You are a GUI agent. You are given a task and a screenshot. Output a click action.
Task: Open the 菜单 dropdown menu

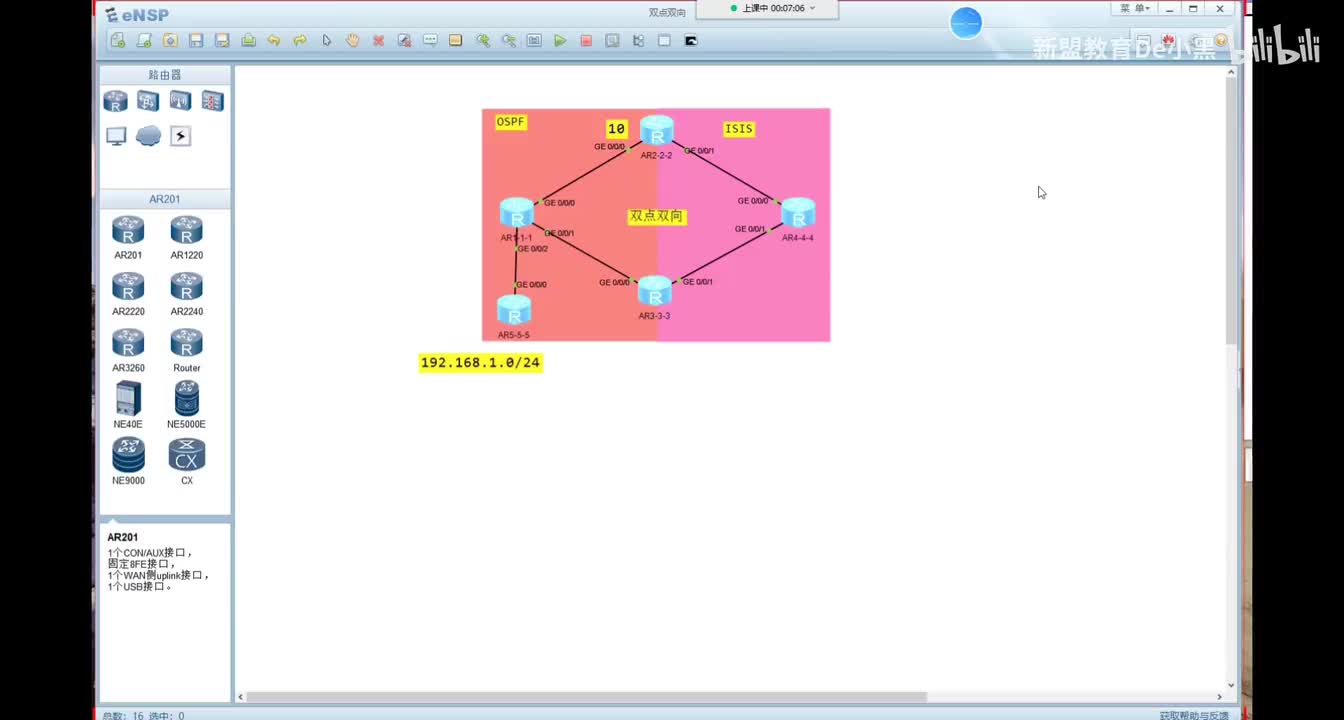[x=1134, y=8]
